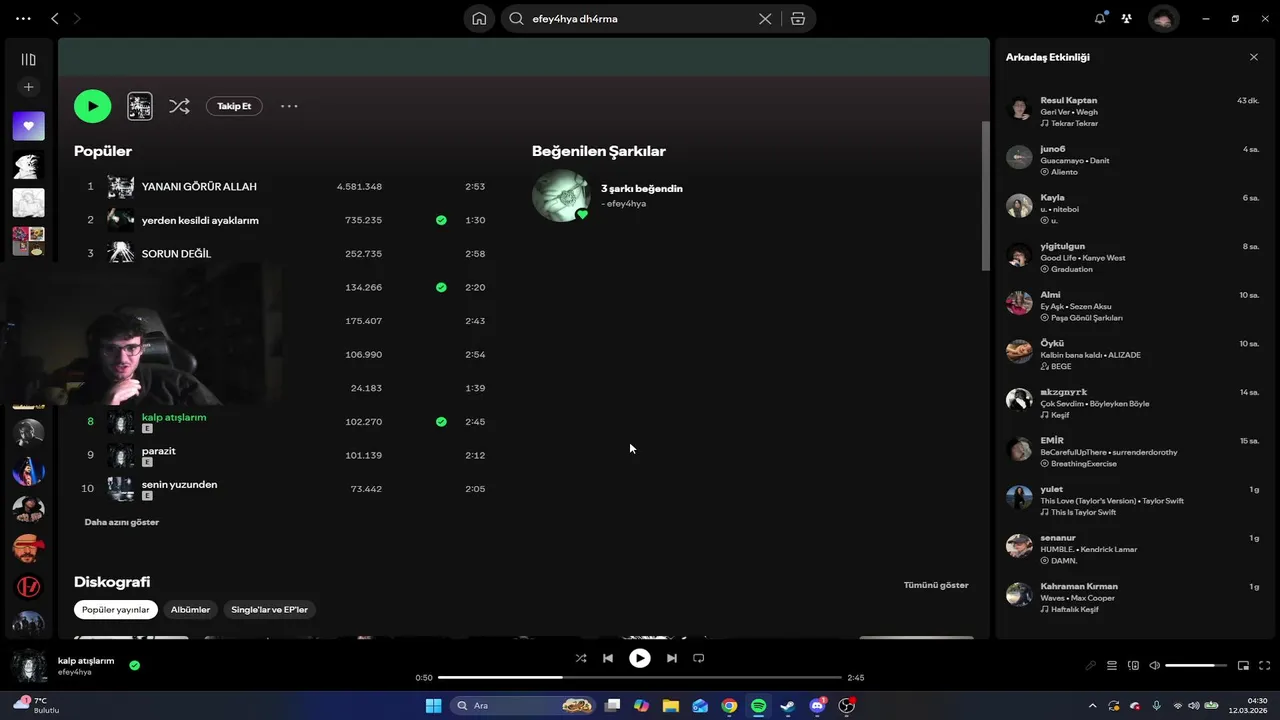This screenshot has width=1280, height=720.
Task: Create a playlist with the plus icon
Action: 28,88
